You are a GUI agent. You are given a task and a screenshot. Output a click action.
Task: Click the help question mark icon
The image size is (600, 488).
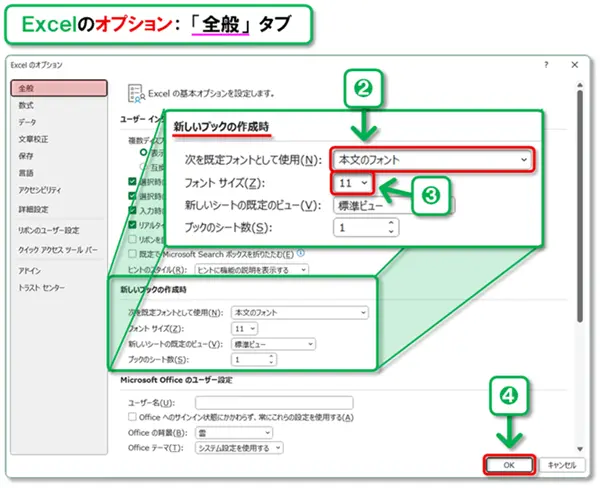coord(546,65)
